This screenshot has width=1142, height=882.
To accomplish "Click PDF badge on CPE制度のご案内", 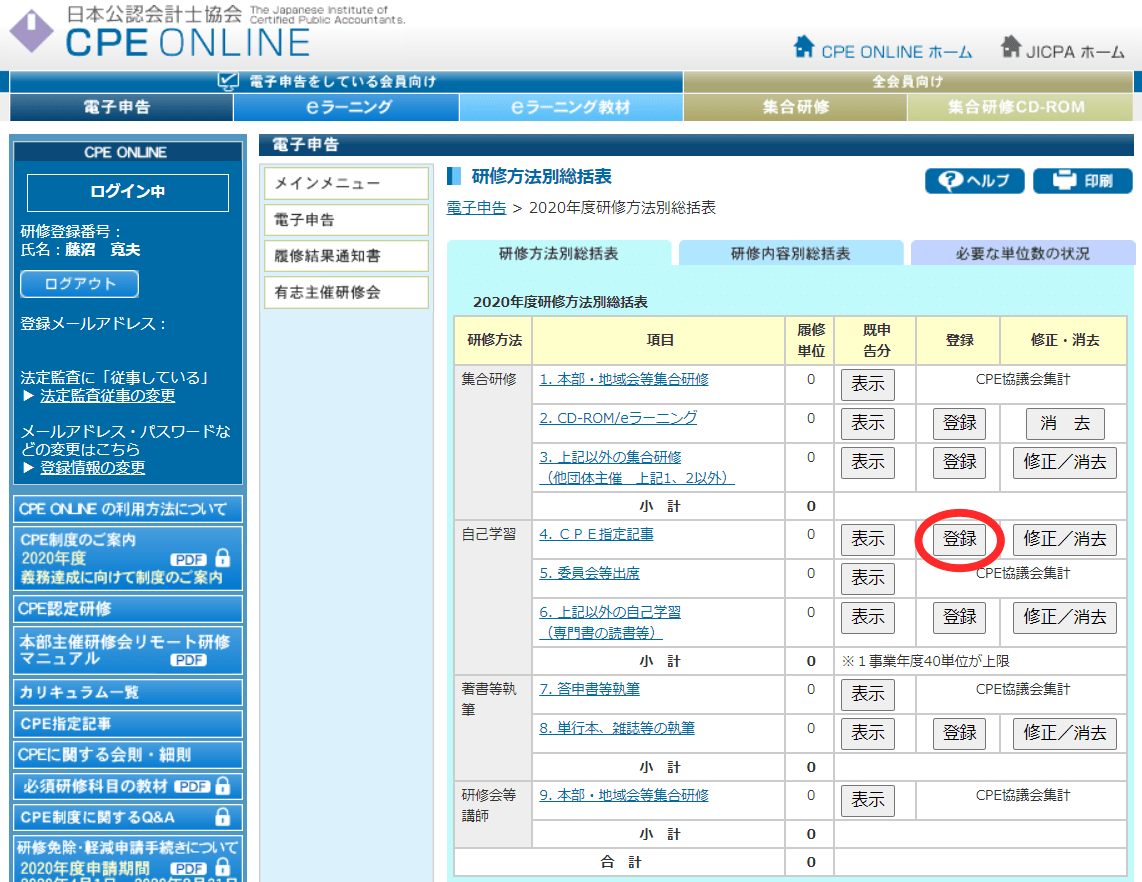I will click(x=188, y=559).
